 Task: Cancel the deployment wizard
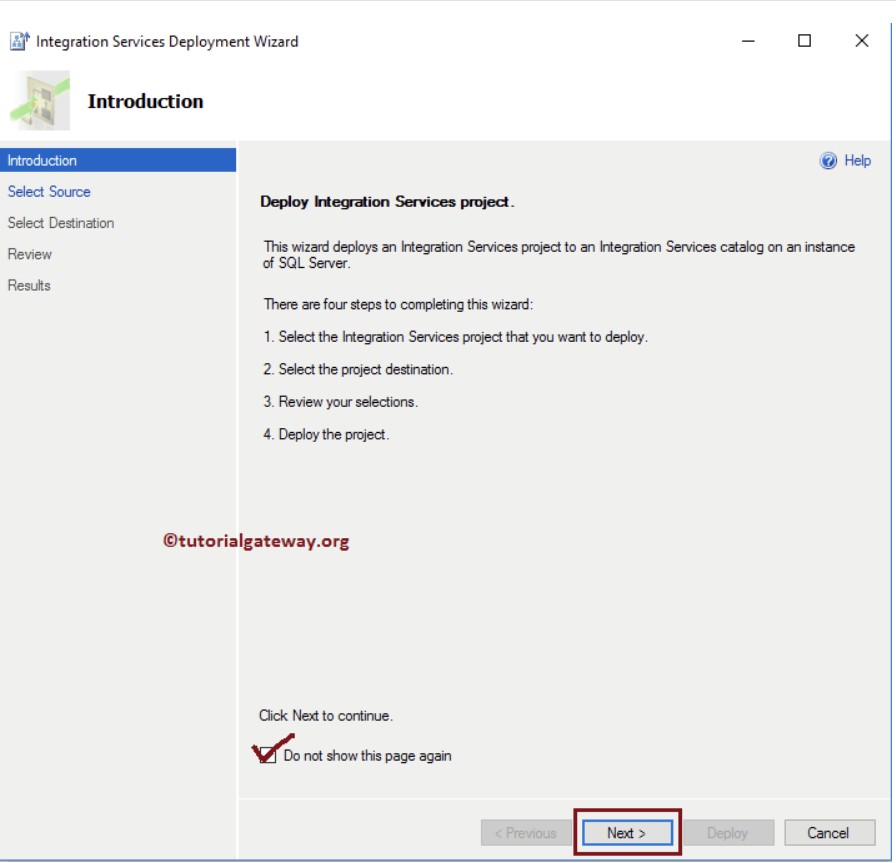click(829, 832)
